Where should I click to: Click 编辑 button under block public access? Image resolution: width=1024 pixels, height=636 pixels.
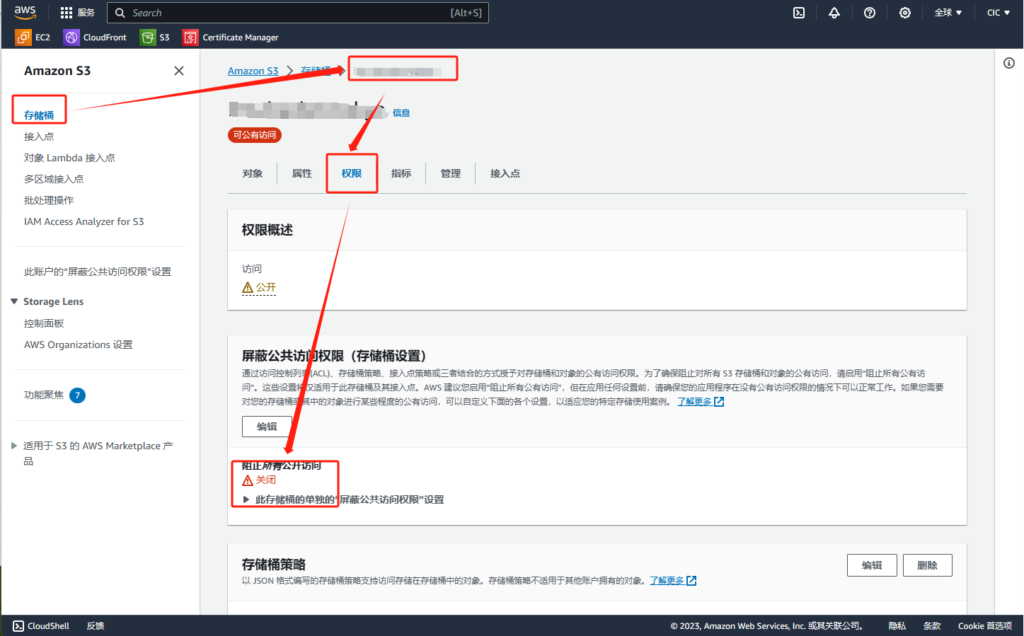point(266,426)
